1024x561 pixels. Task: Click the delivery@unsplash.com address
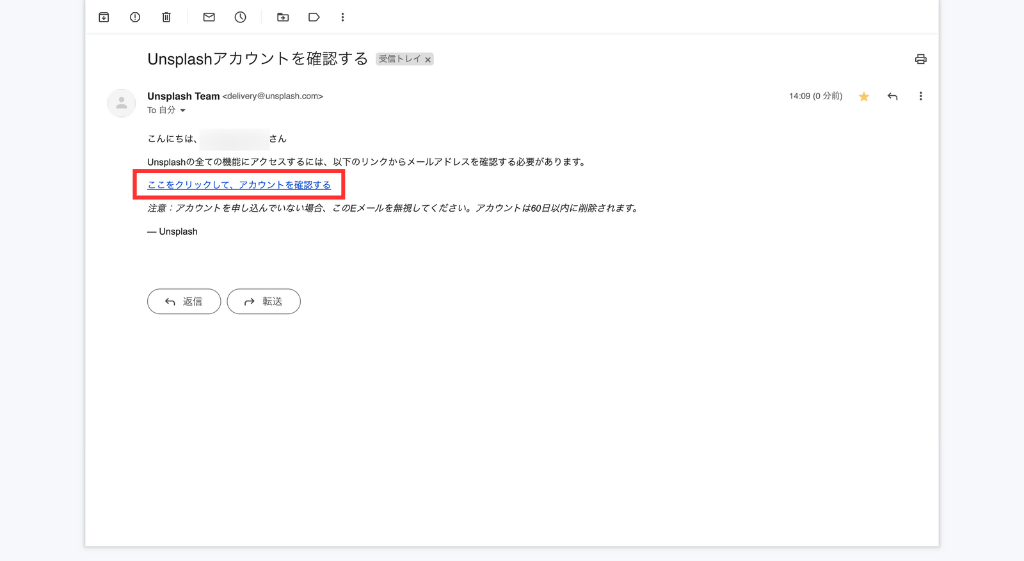273,96
